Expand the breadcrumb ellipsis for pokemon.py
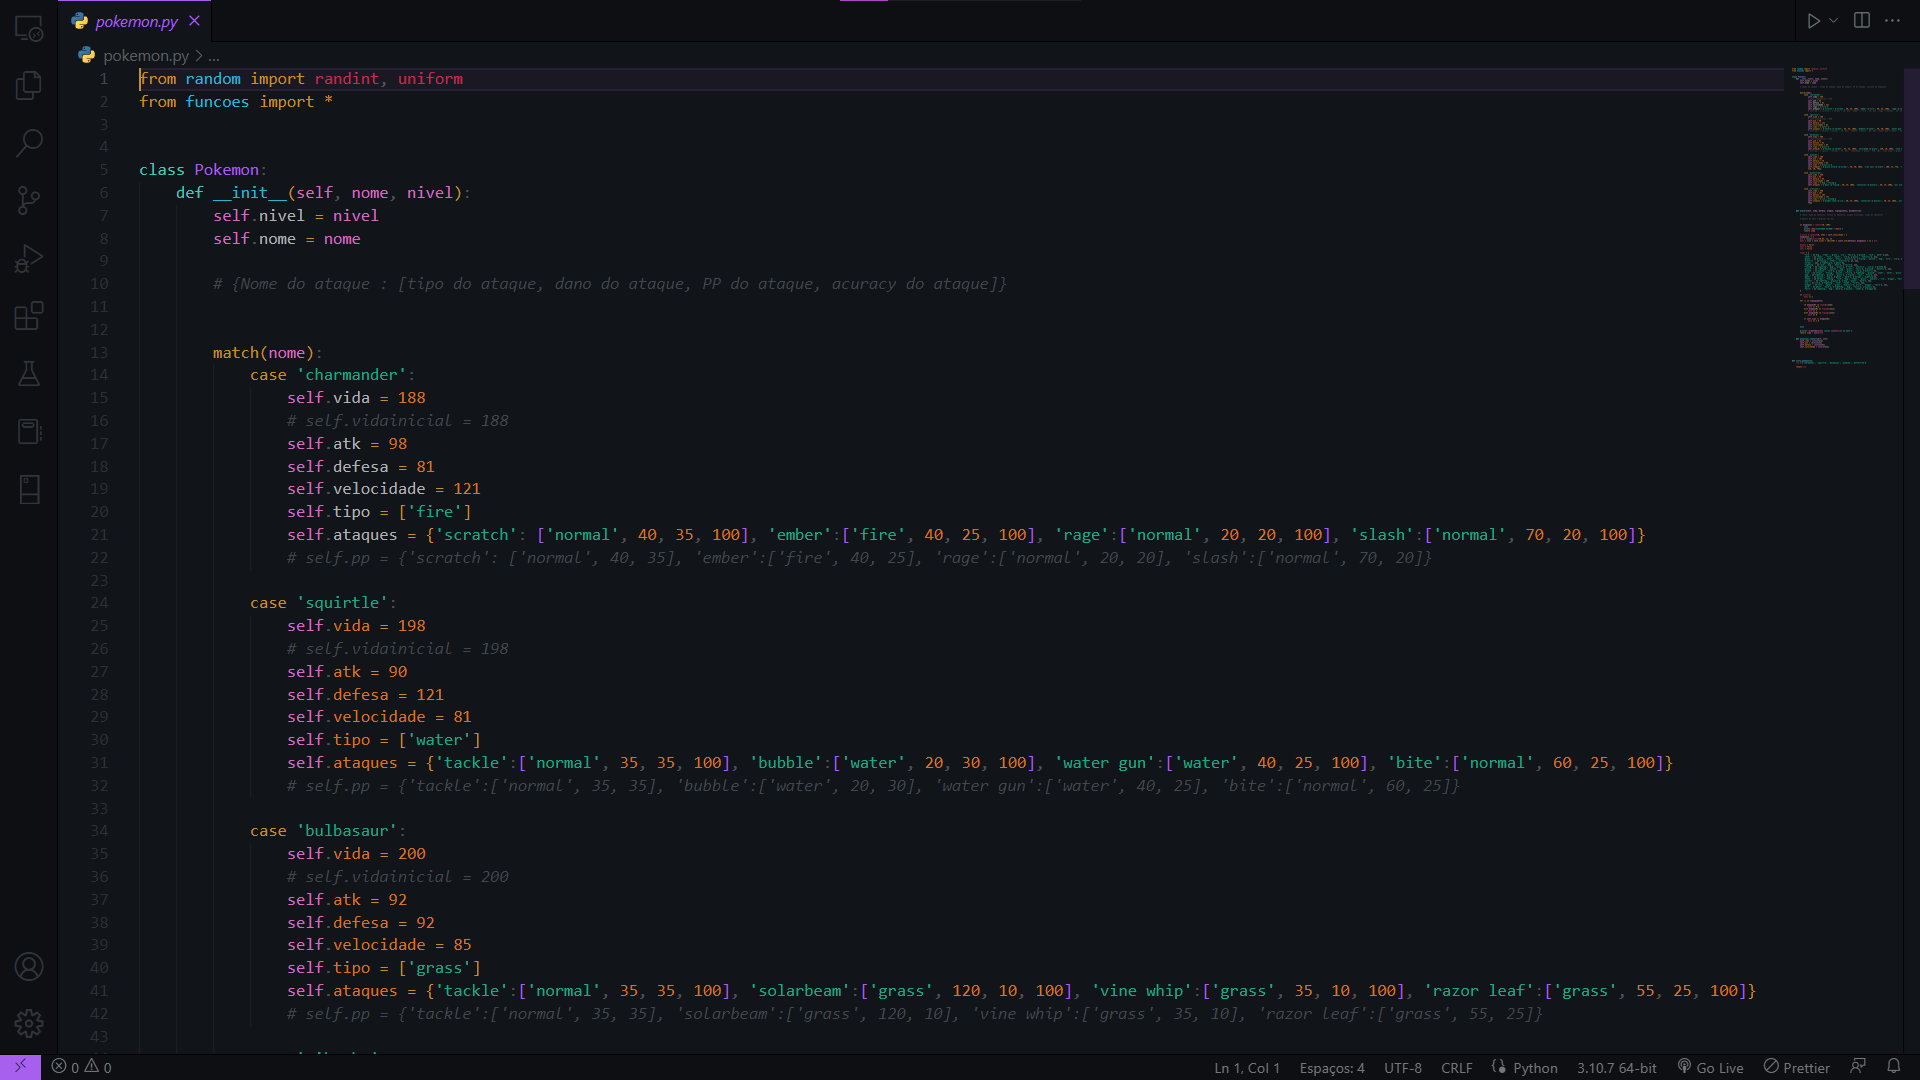The image size is (1920, 1080). coord(213,56)
